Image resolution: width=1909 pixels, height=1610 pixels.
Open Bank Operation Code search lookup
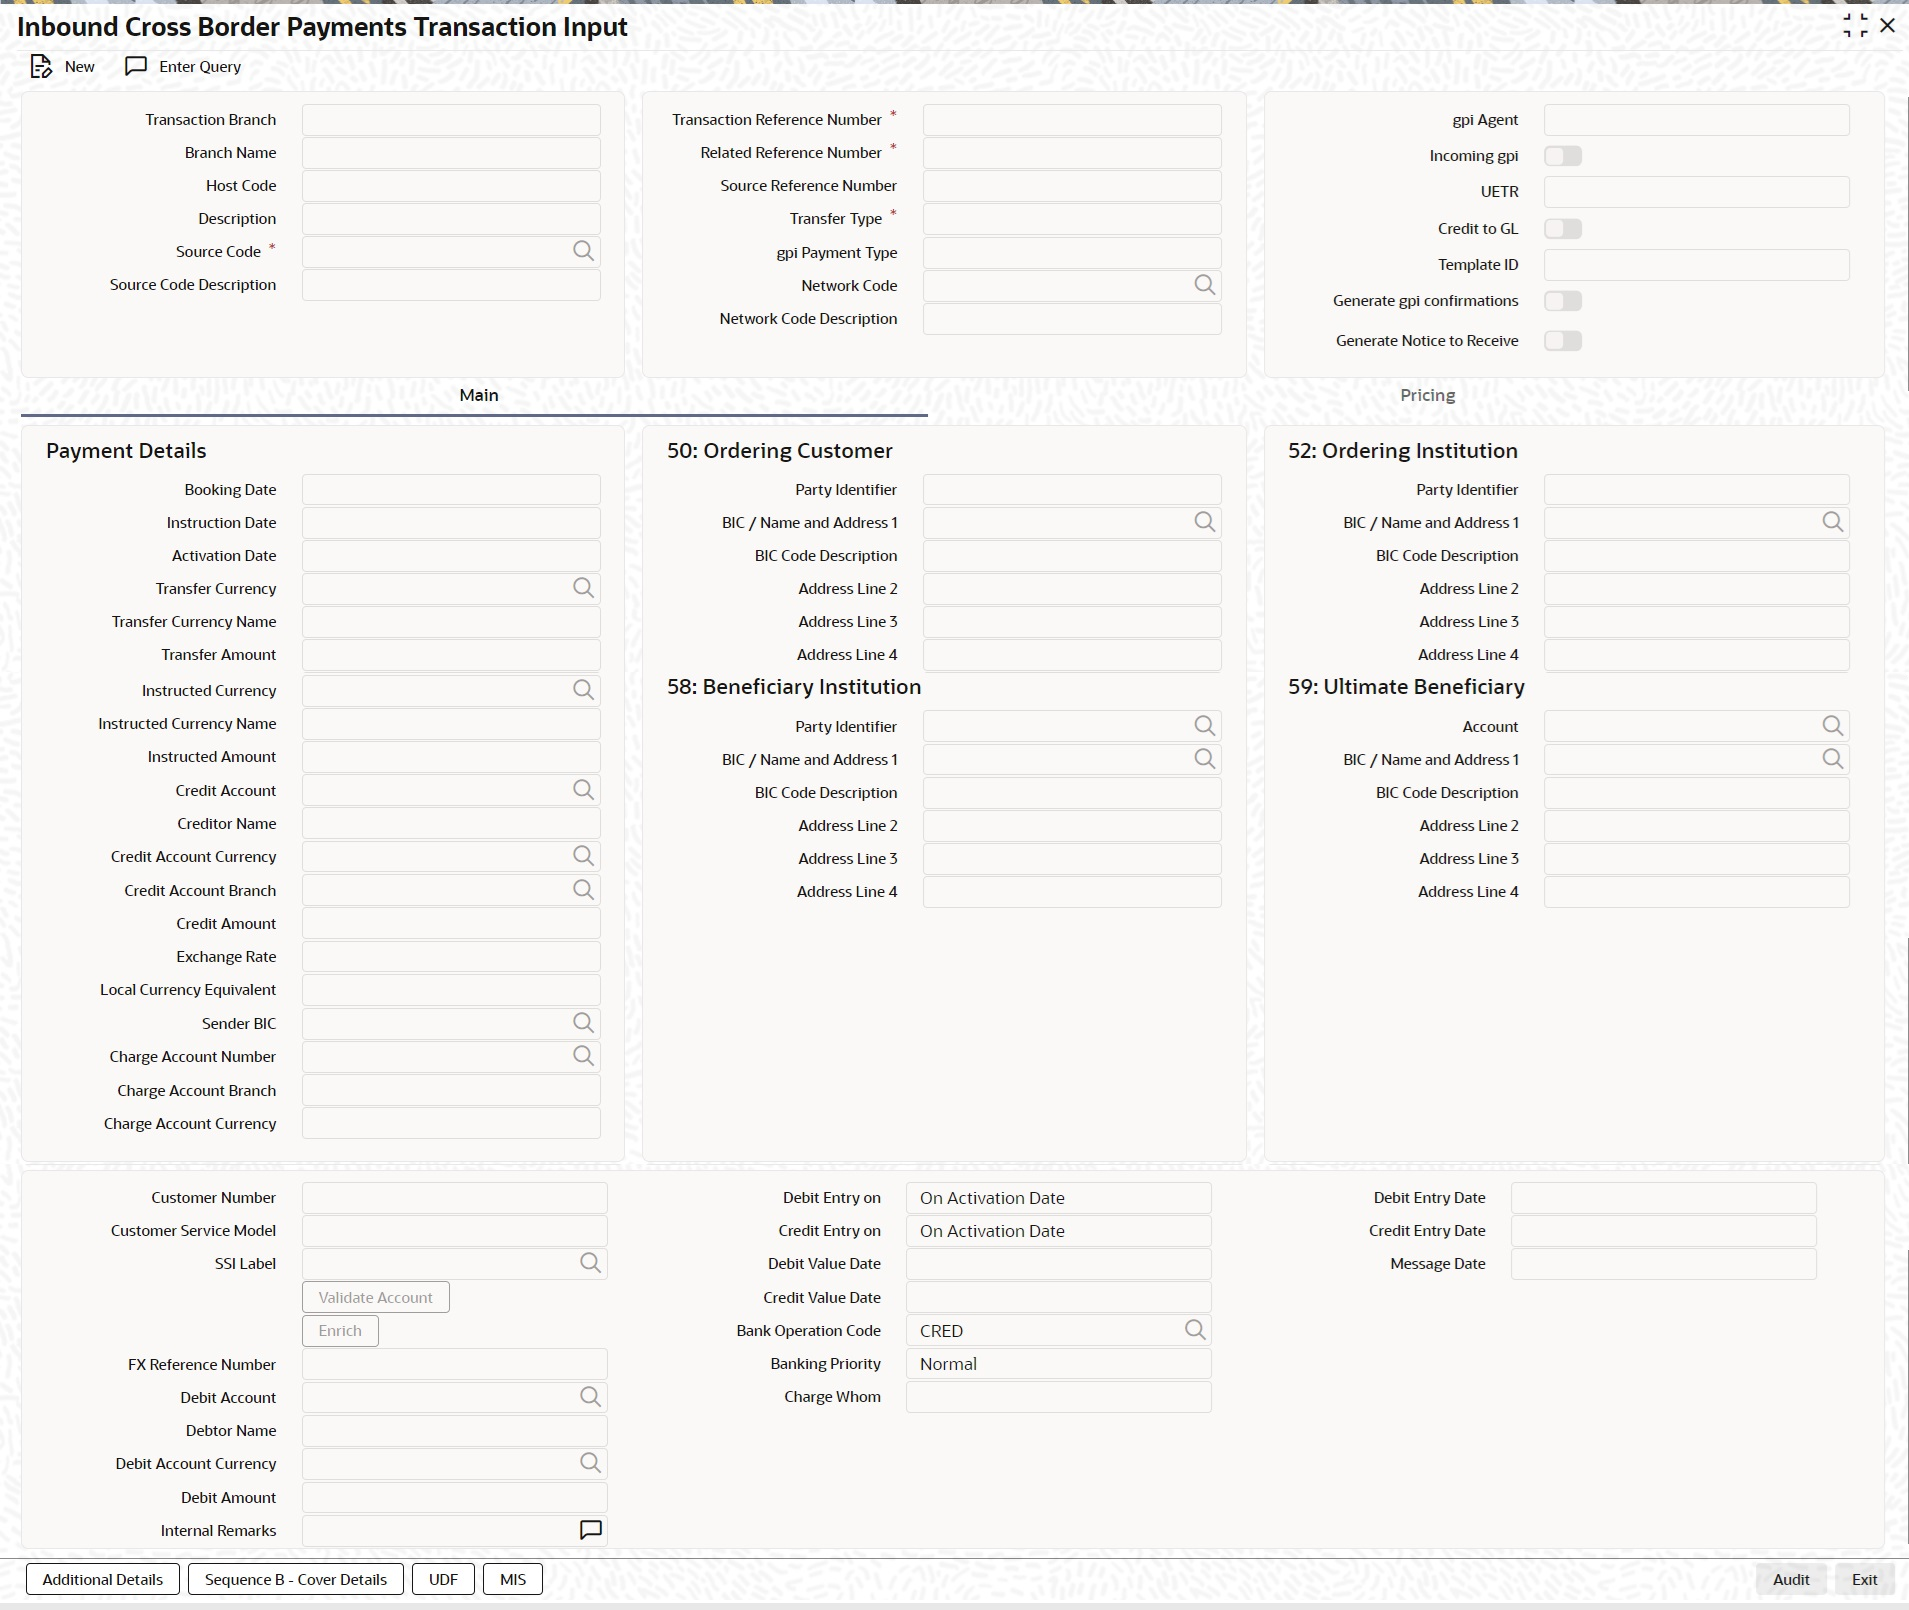pos(1195,1330)
